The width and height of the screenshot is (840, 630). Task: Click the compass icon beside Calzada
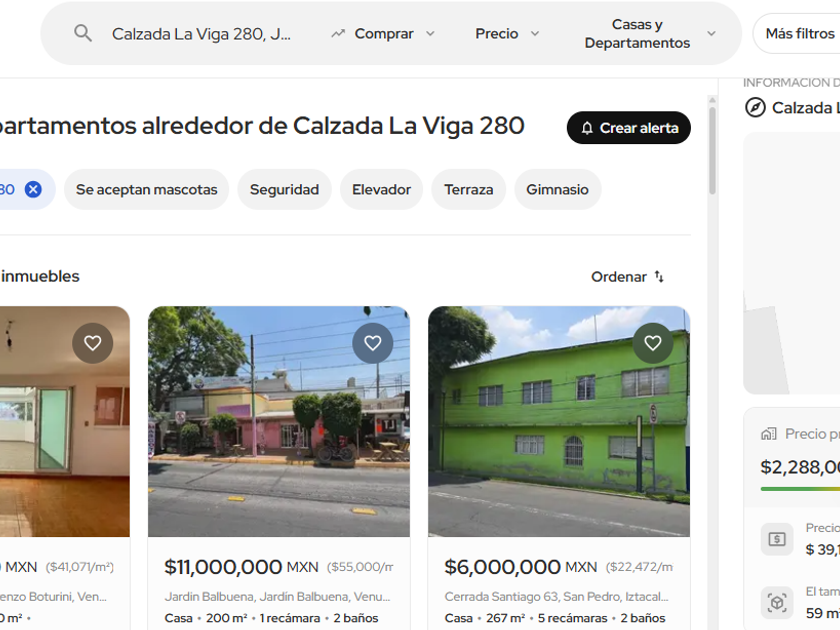pyautogui.click(x=755, y=108)
